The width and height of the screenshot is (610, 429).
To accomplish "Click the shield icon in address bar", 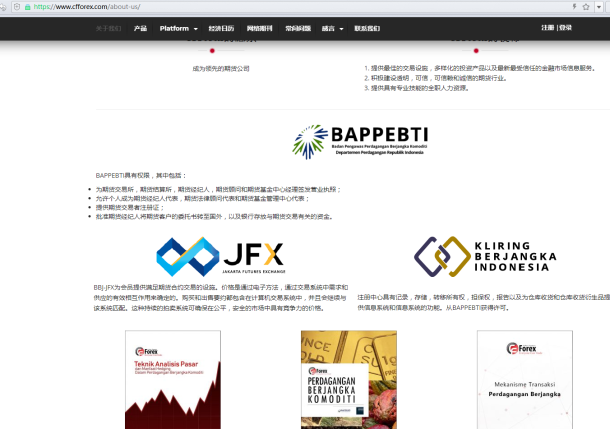I will [x=17, y=7].
